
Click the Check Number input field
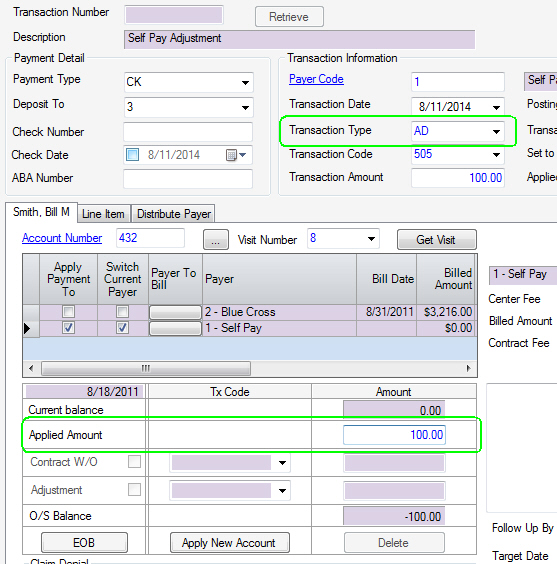click(188, 132)
